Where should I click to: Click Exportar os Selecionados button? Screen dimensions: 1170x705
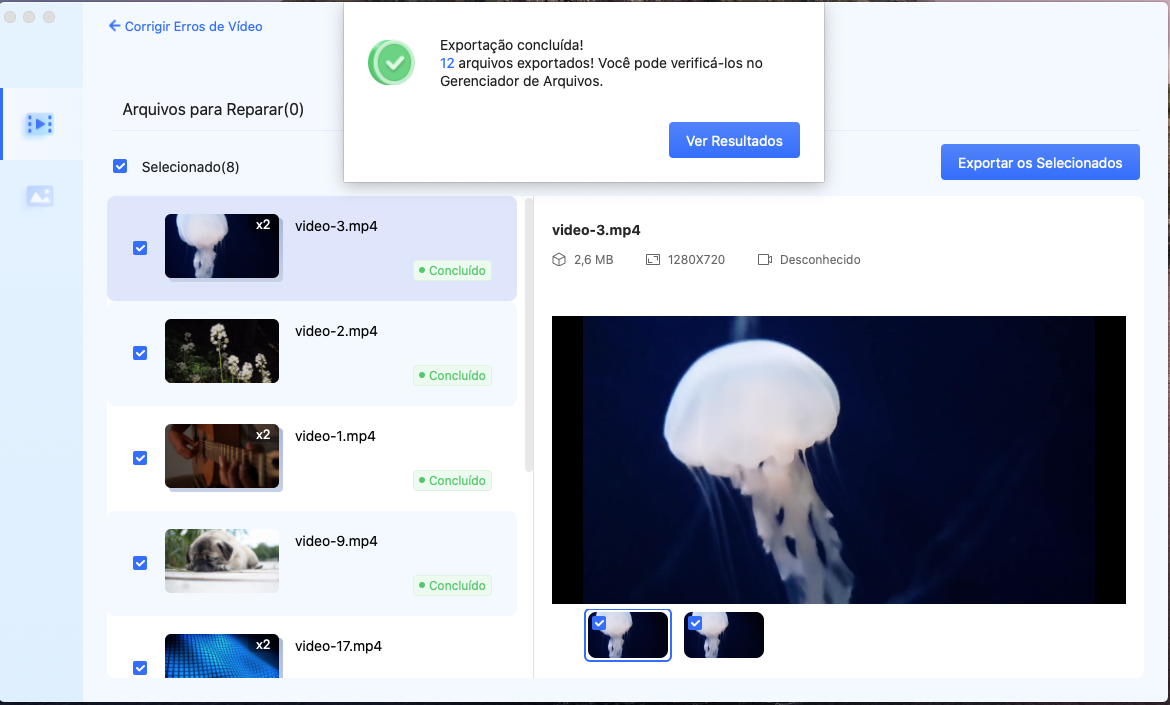[x=1040, y=162]
